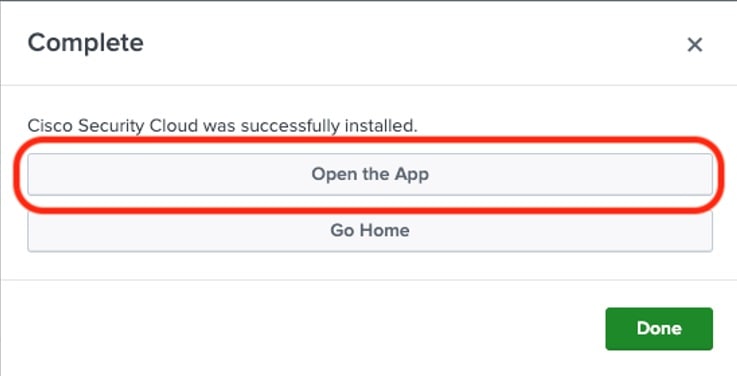Open the newly installed app
The image size is (737, 376).
point(370,174)
